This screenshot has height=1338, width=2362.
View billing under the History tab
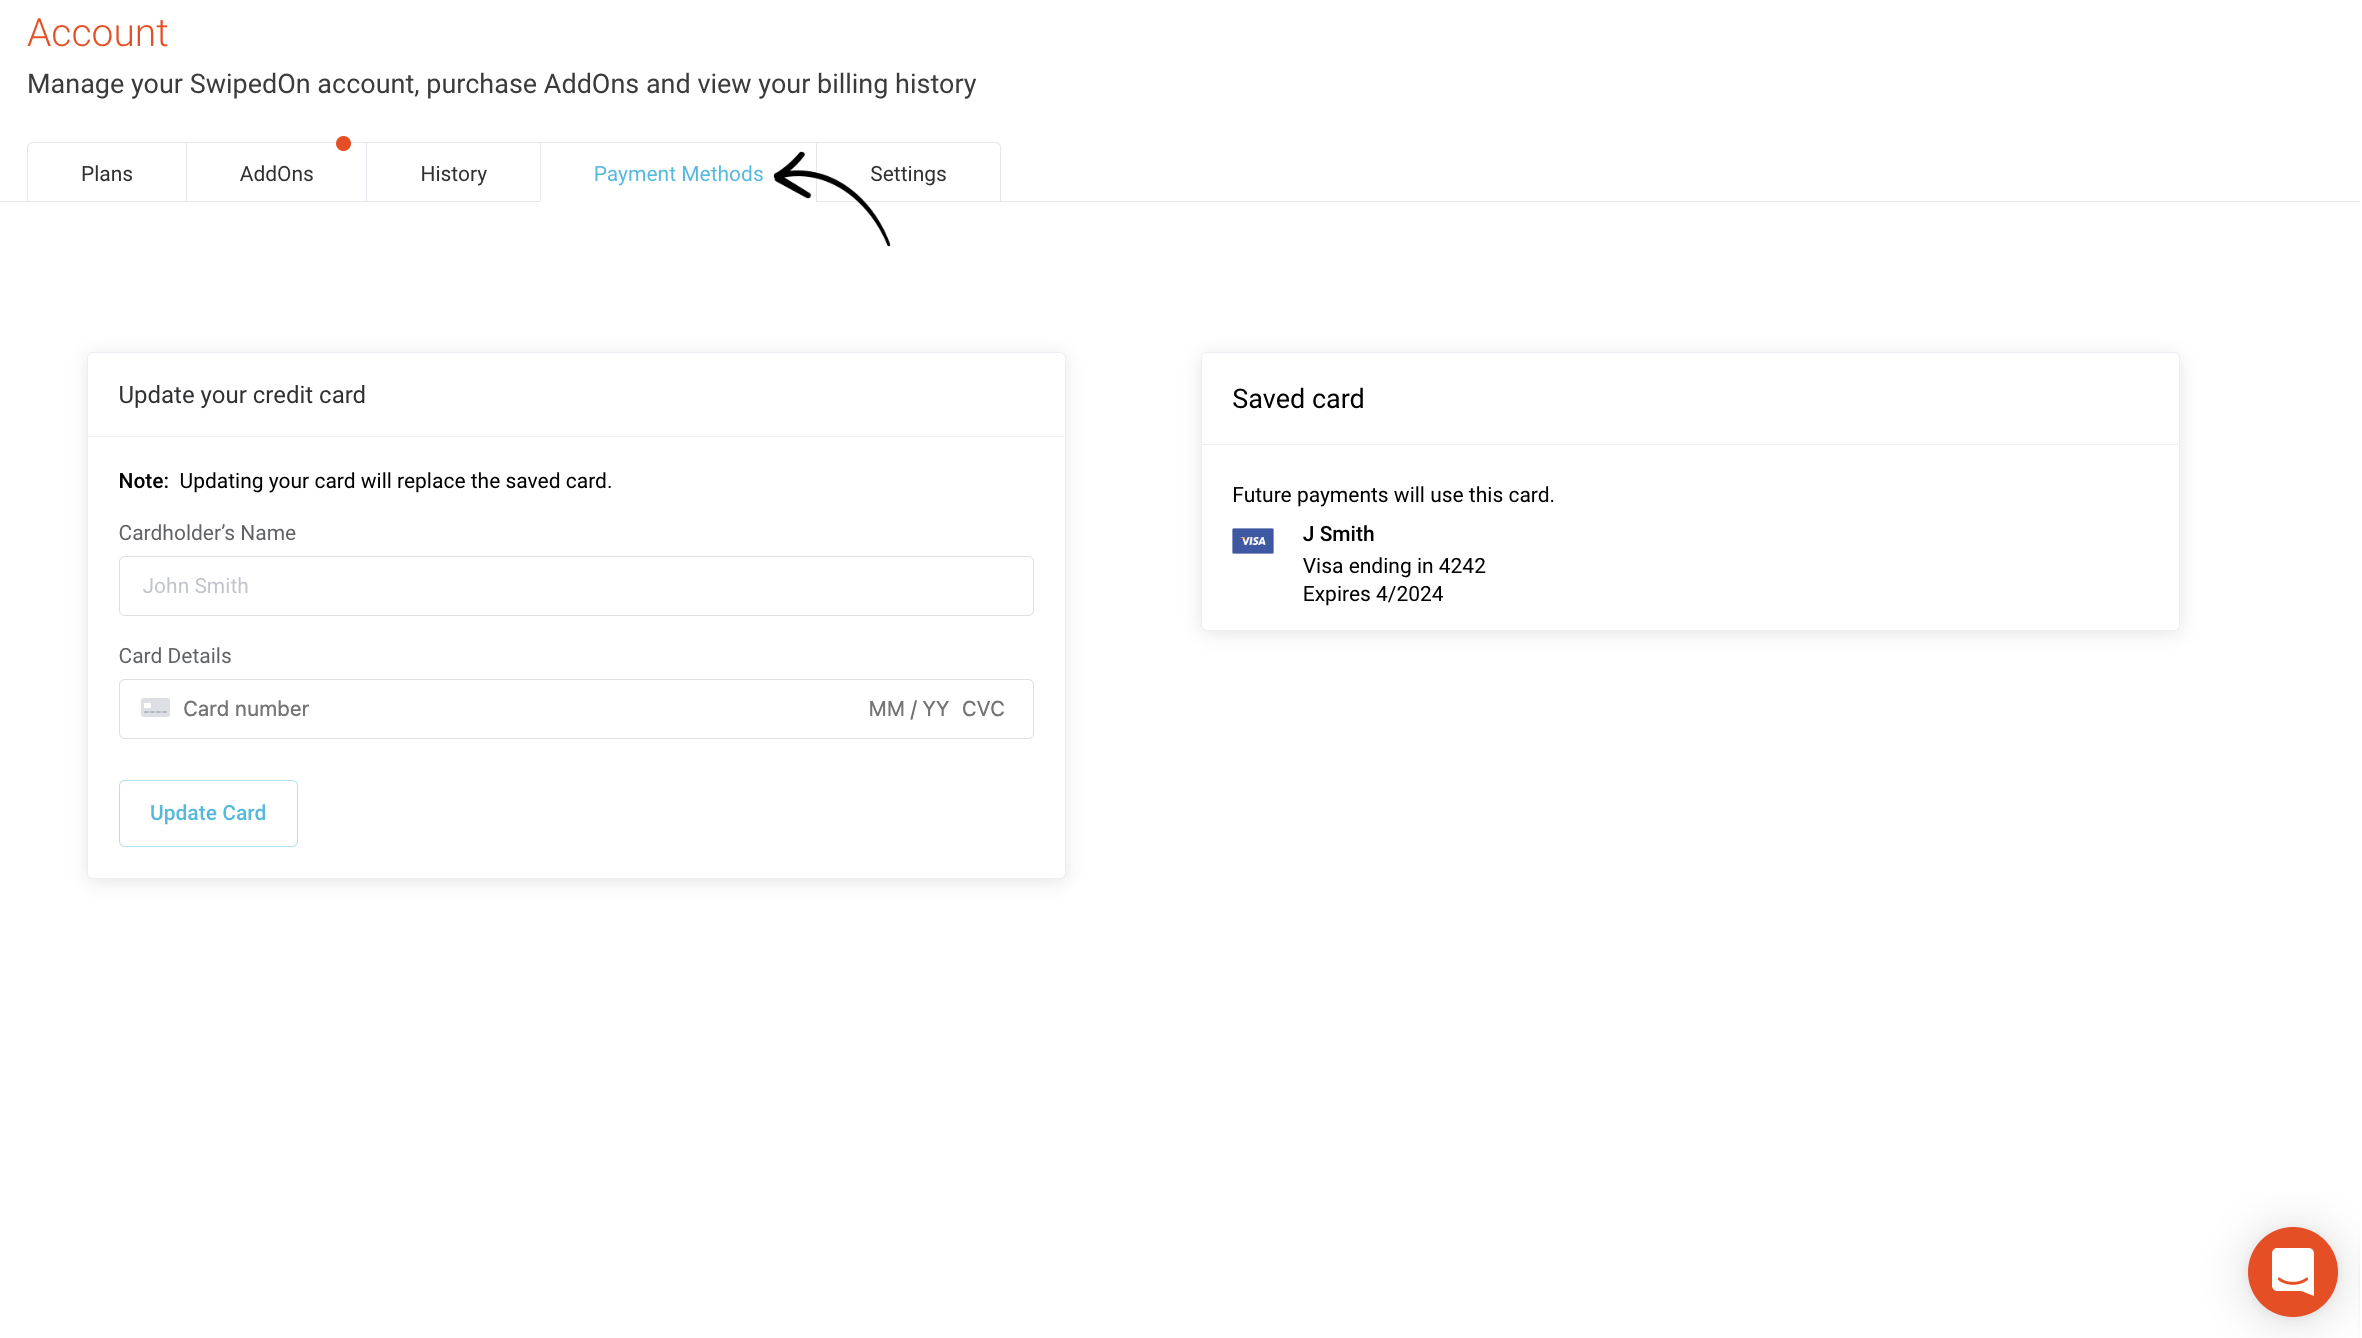click(x=453, y=172)
